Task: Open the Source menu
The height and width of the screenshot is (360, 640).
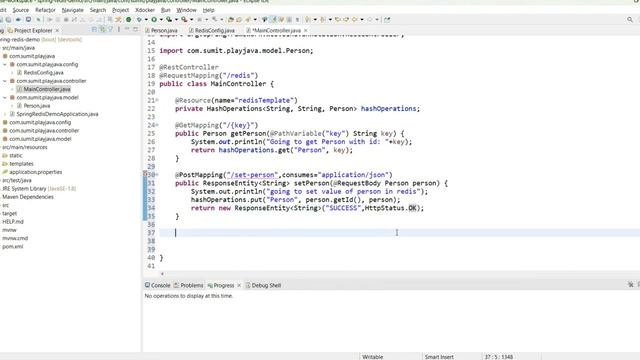Action: pos(20,10)
